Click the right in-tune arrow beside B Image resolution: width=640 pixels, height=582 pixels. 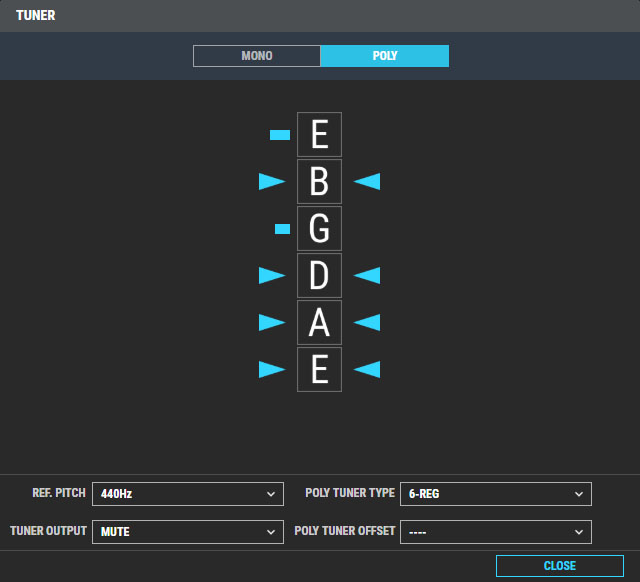(x=367, y=182)
